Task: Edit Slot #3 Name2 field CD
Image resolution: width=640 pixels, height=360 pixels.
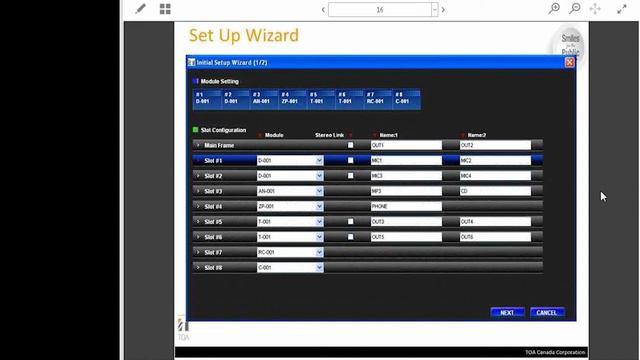Action: point(495,191)
